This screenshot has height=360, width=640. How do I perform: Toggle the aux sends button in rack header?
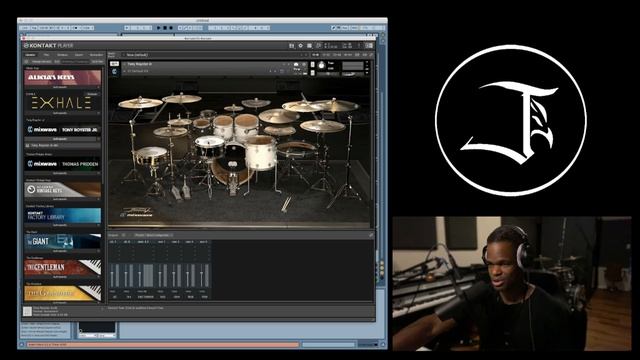364,55
